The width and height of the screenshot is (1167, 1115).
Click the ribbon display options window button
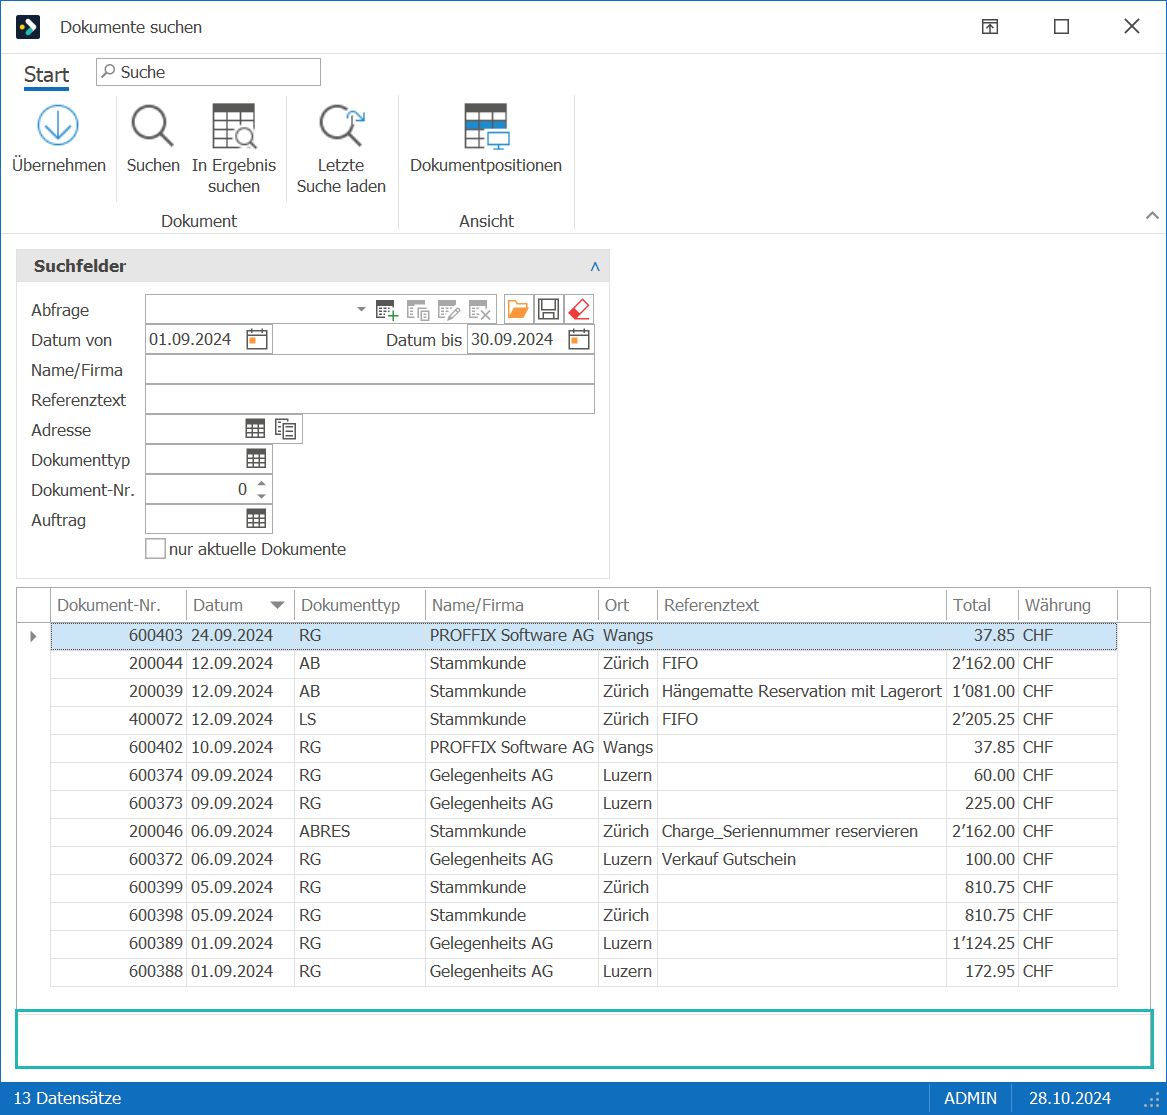click(x=990, y=27)
